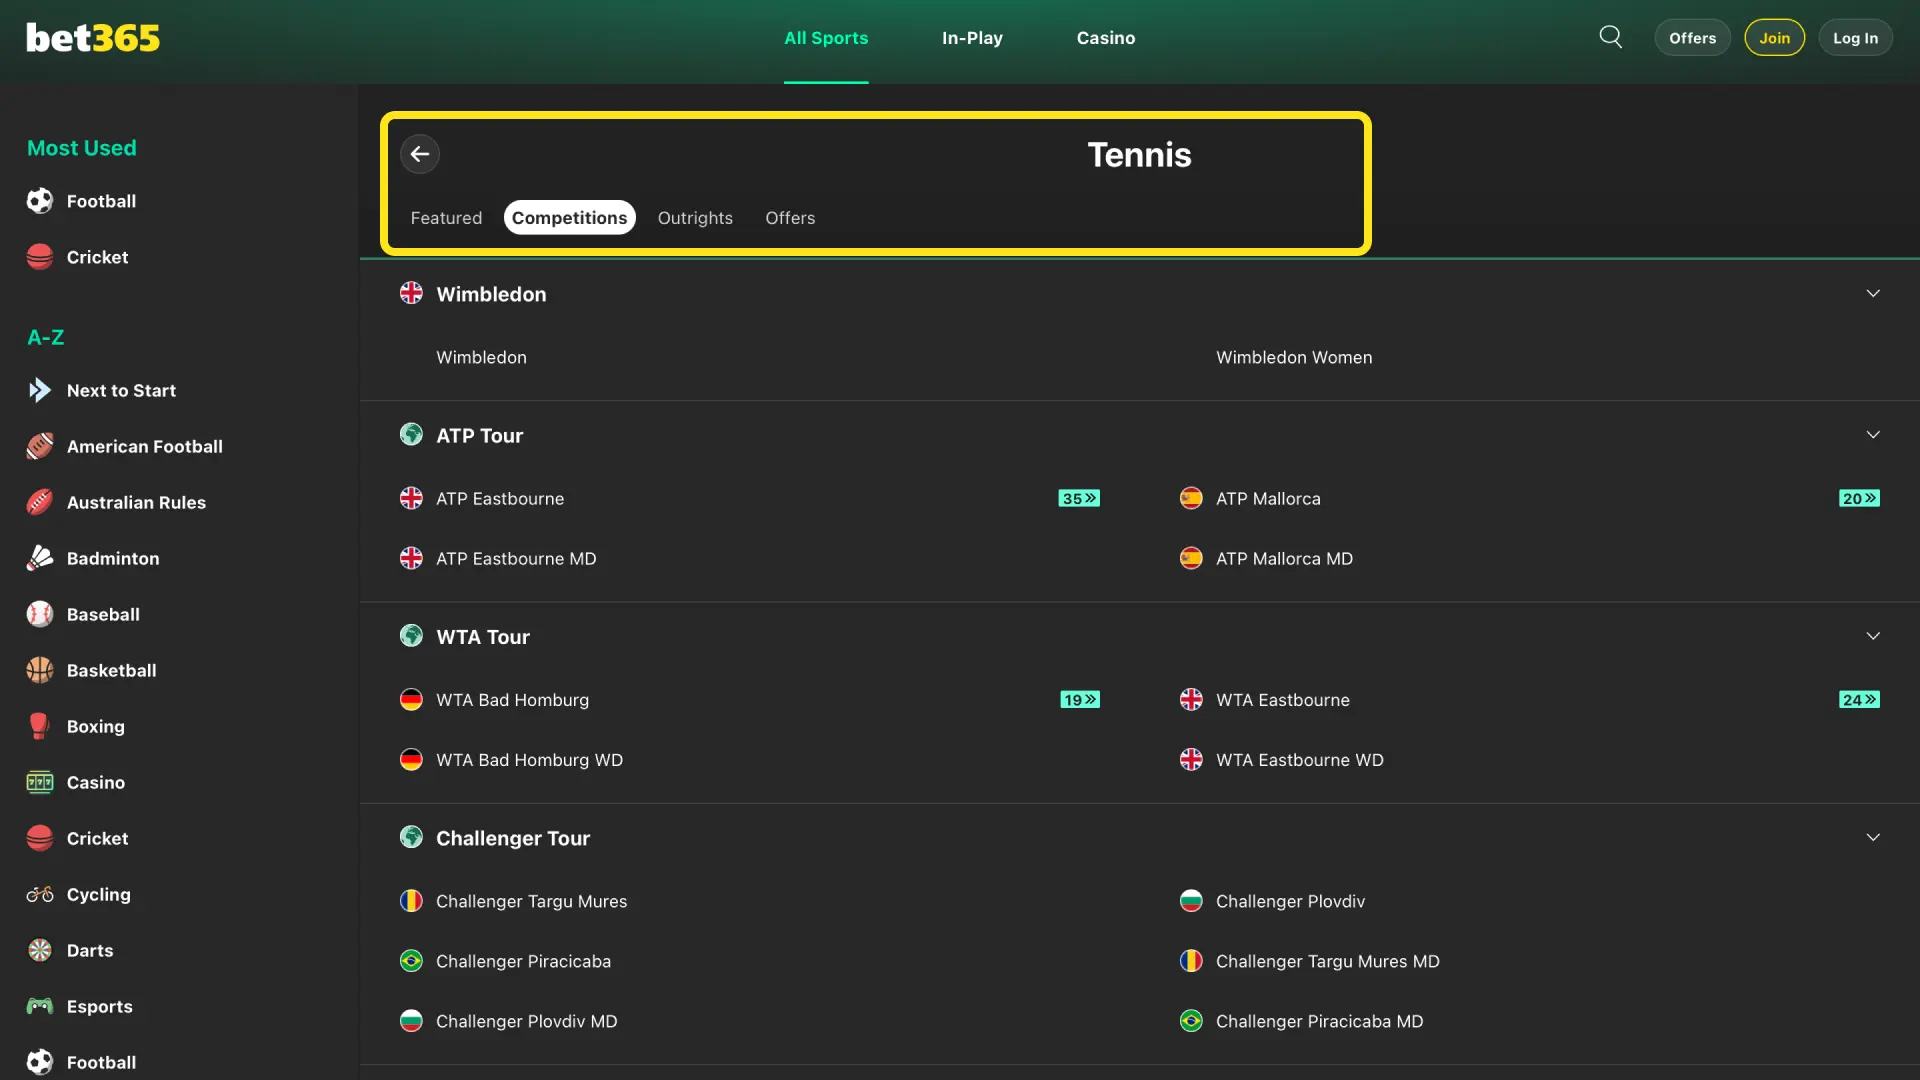This screenshot has height=1080, width=1920.
Task: Open the WTA Eastbourne 24 live badge
Action: [1859, 700]
